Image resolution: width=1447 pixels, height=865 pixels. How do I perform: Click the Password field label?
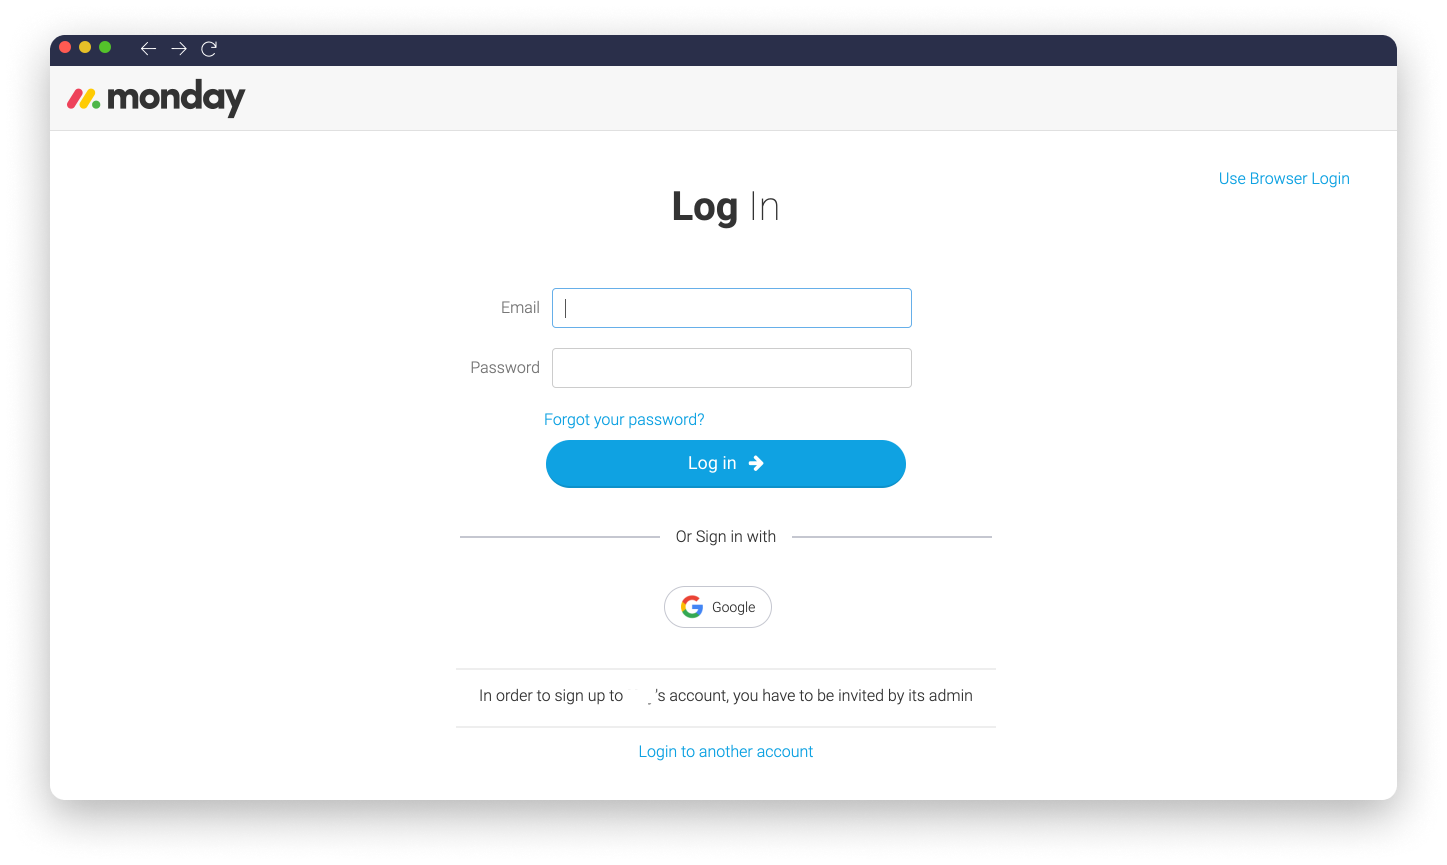point(505,367)
